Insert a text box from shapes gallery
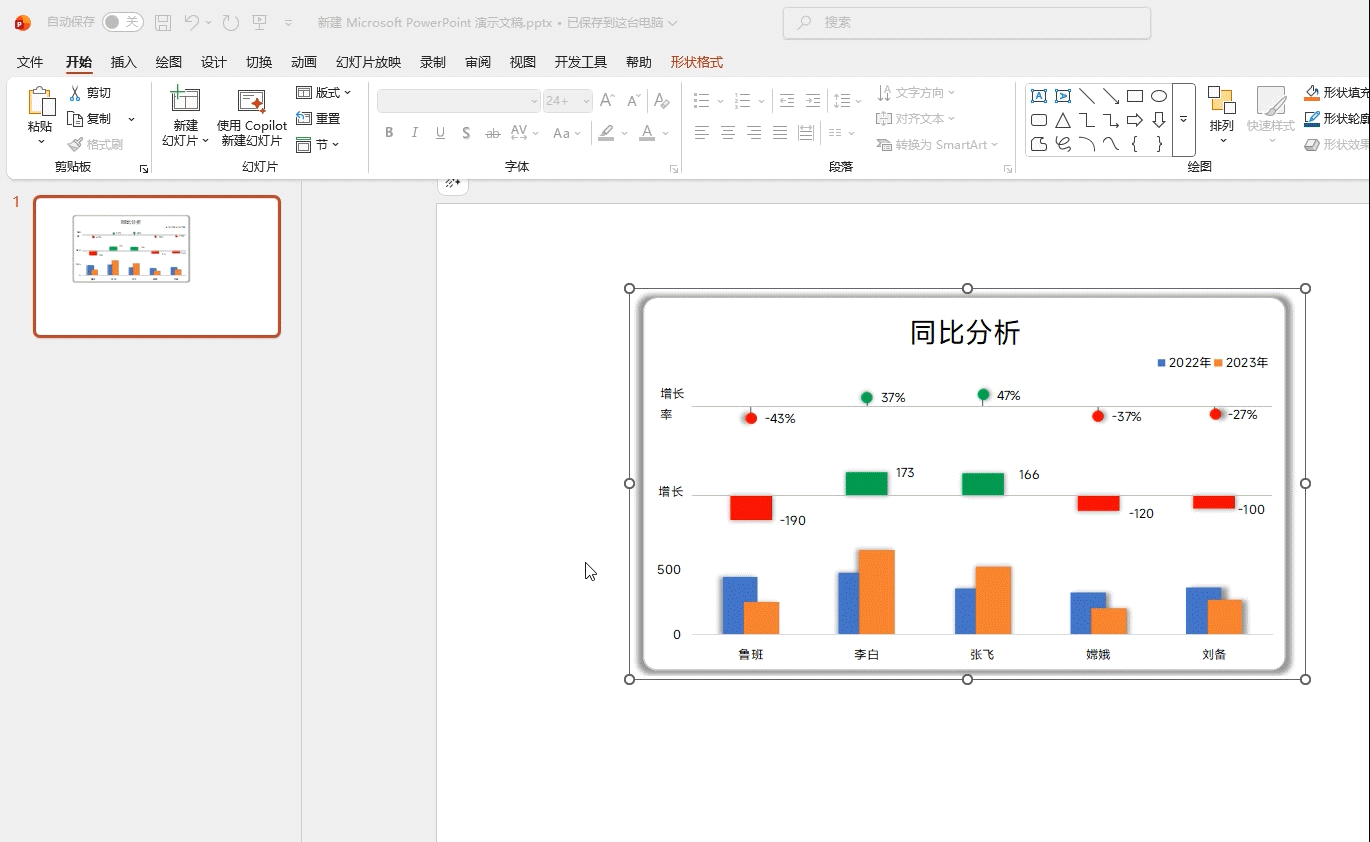1370x842 pixels. tap(1039, 96)
